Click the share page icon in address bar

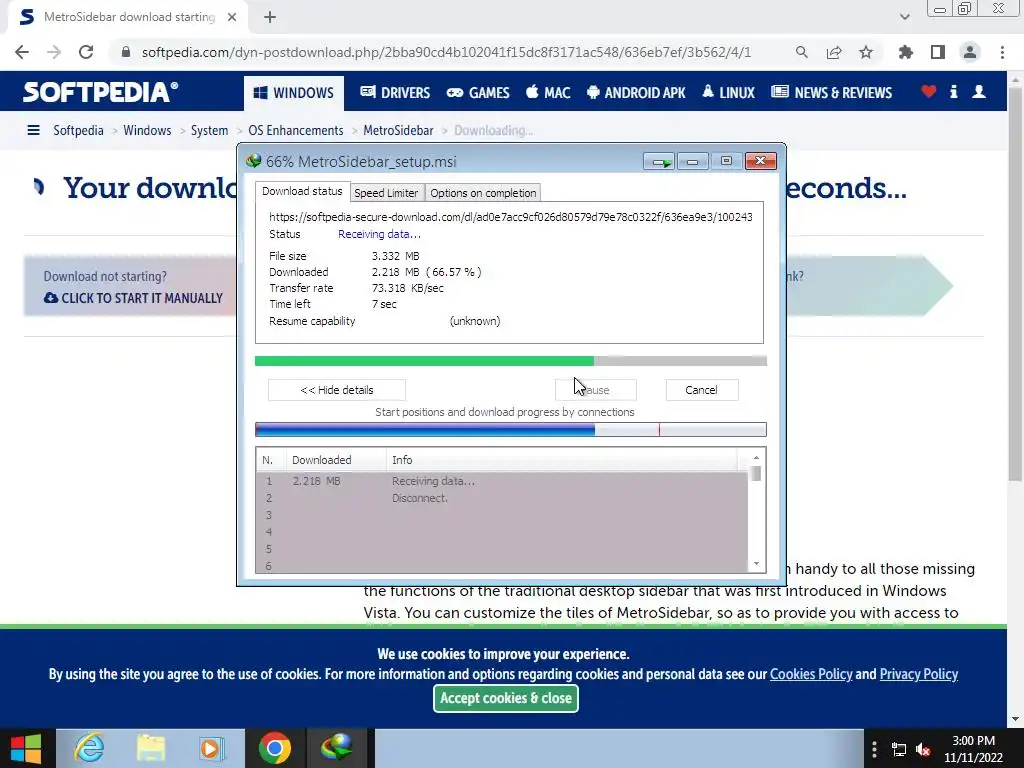tap(834, 52)
